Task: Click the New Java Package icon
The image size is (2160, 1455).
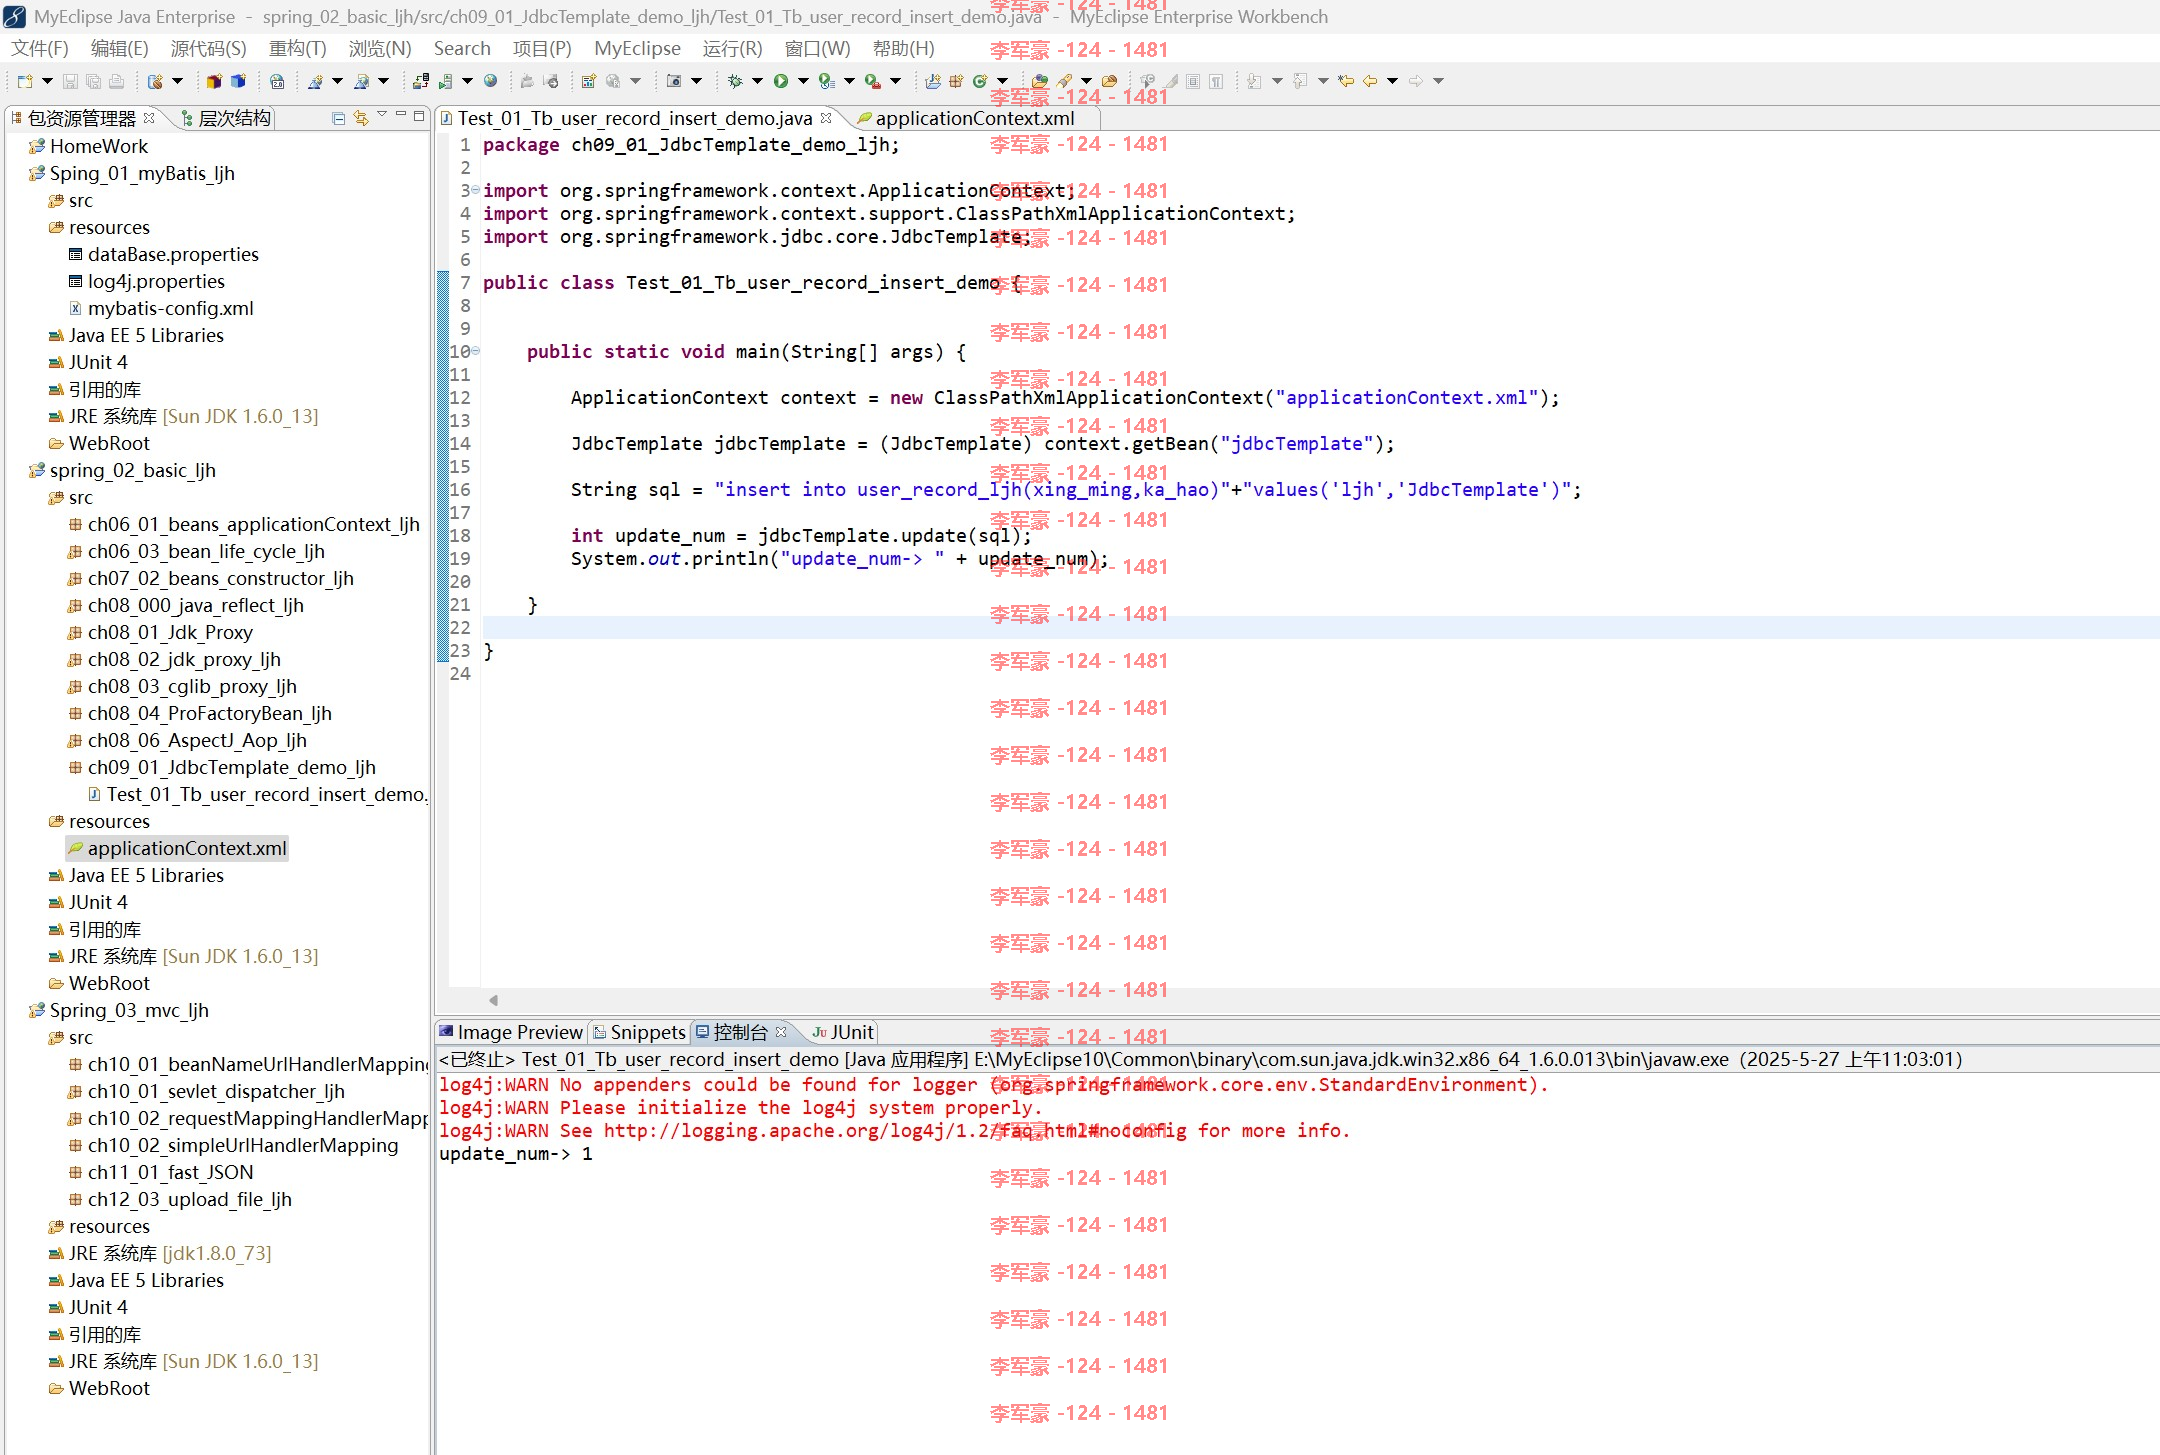Action: tap(956, 81)
